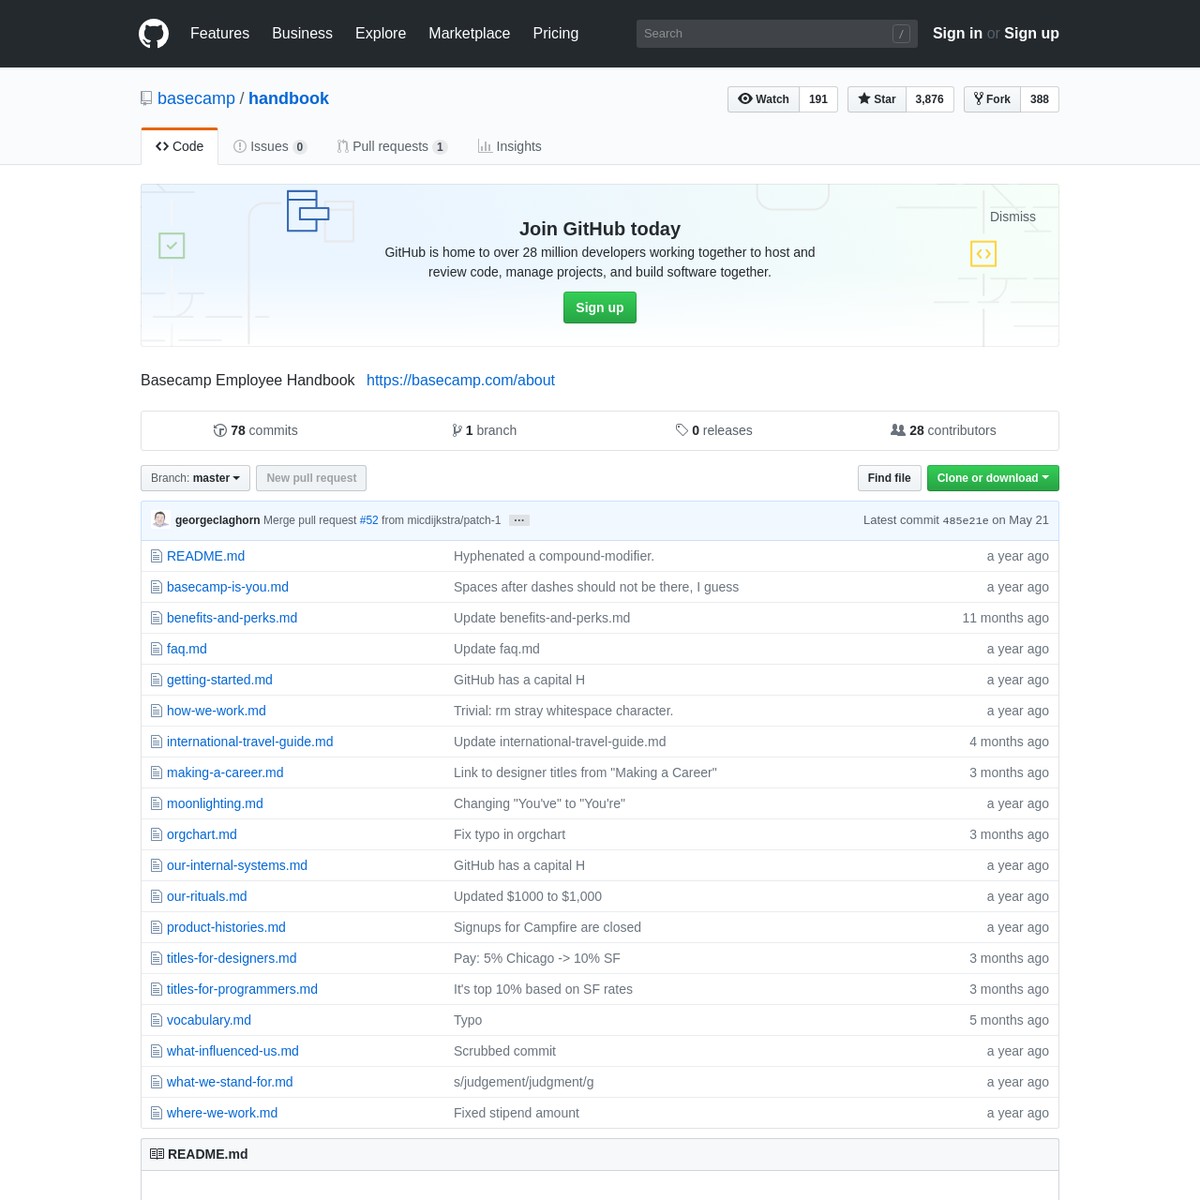Open where-we-work.md file
Viewport: 1200px width, 1200px height.
tap(222, 1113)
